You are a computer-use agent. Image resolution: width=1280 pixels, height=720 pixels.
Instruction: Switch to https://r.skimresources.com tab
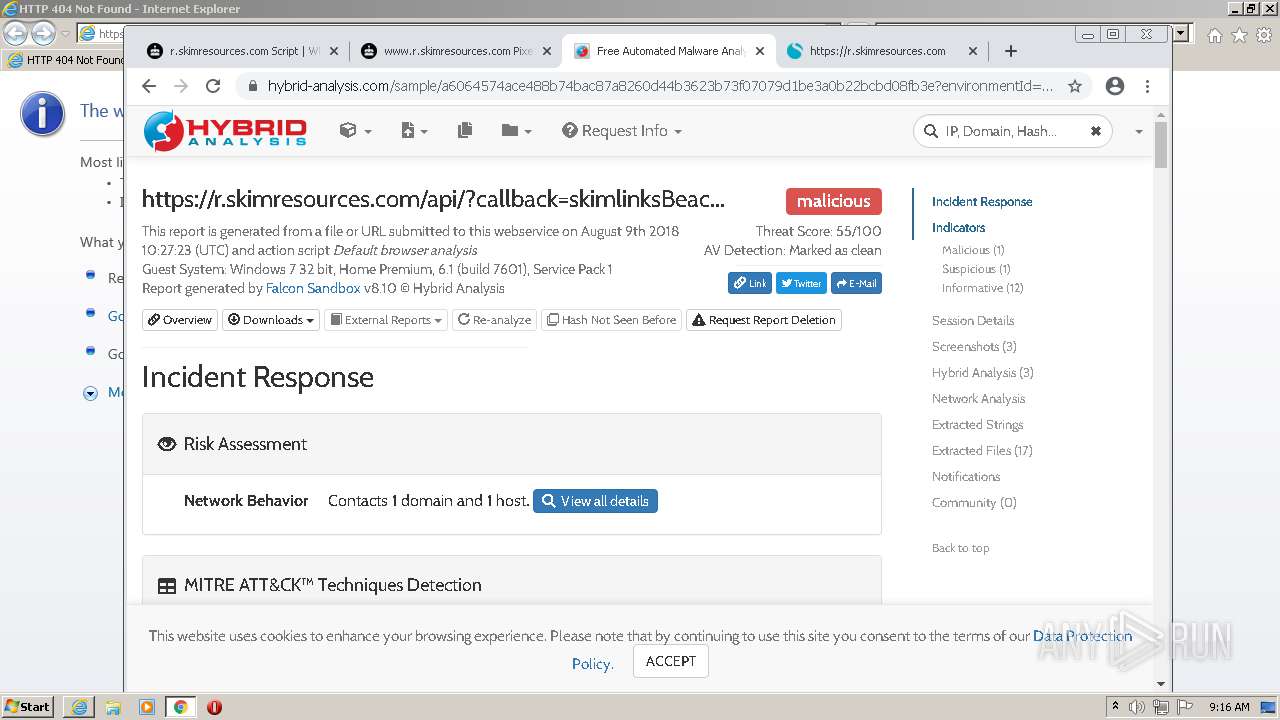tap(880, 51)
